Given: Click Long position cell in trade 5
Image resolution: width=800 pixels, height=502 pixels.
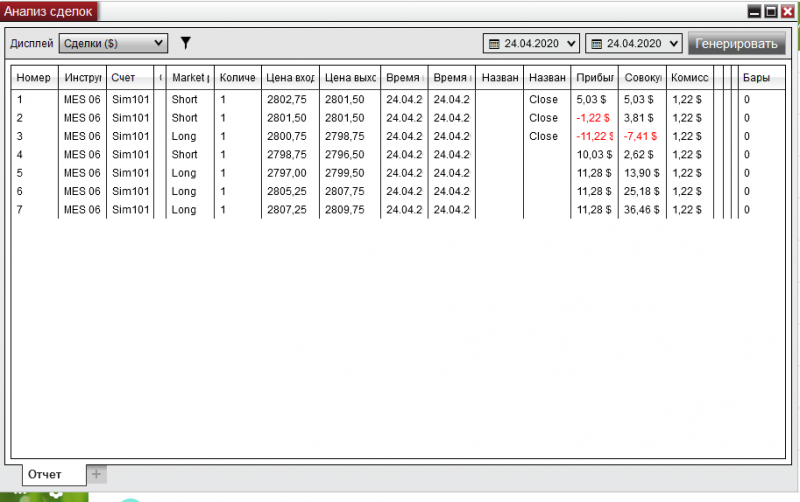Looking at the screenshot, I should click(184, 173).
